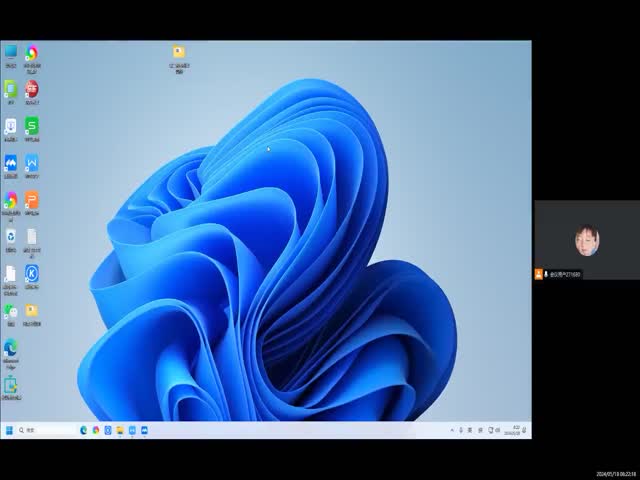Select the participant video thumbnail
The width and height of the screenshot is (640, 480).
tap(587, 240)
